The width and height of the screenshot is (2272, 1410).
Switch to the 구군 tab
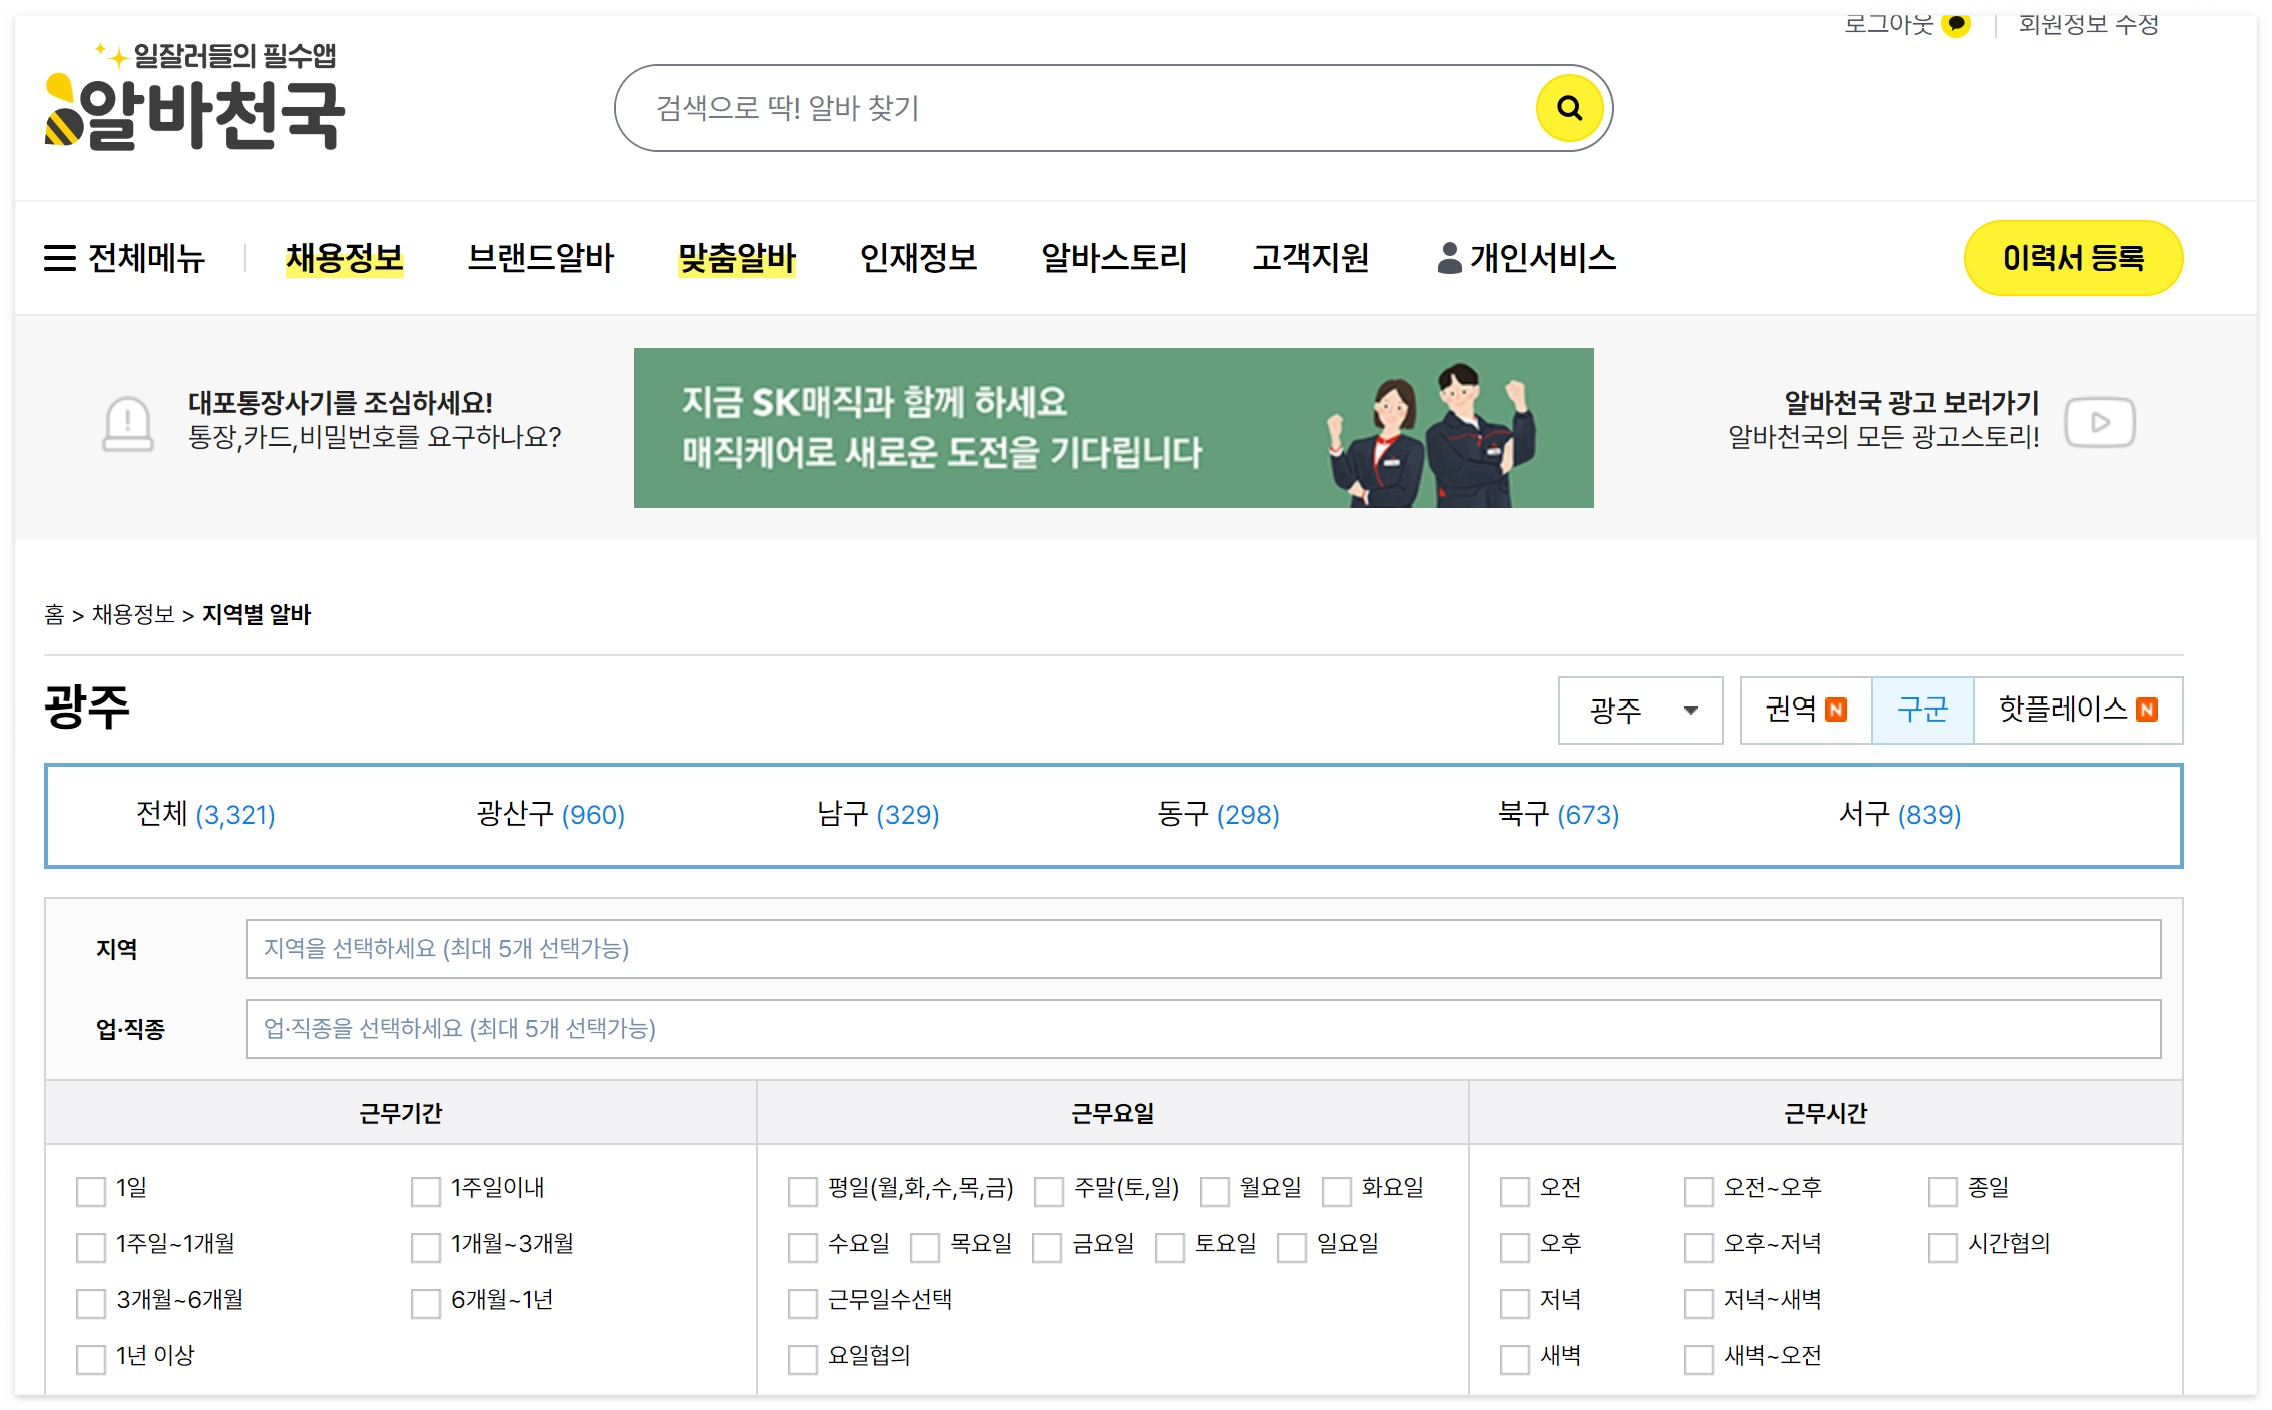(1921, 710)
